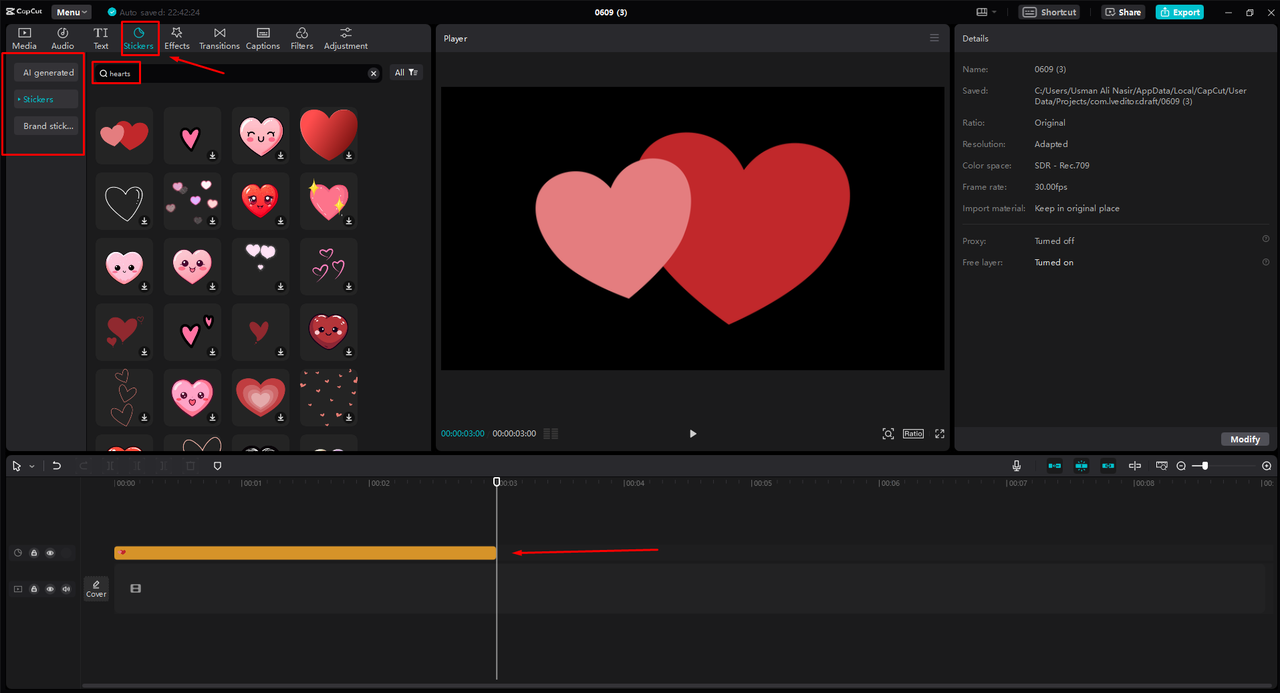Hide the sticker track
Screen dimensions: 1280x693
(50, 553)
